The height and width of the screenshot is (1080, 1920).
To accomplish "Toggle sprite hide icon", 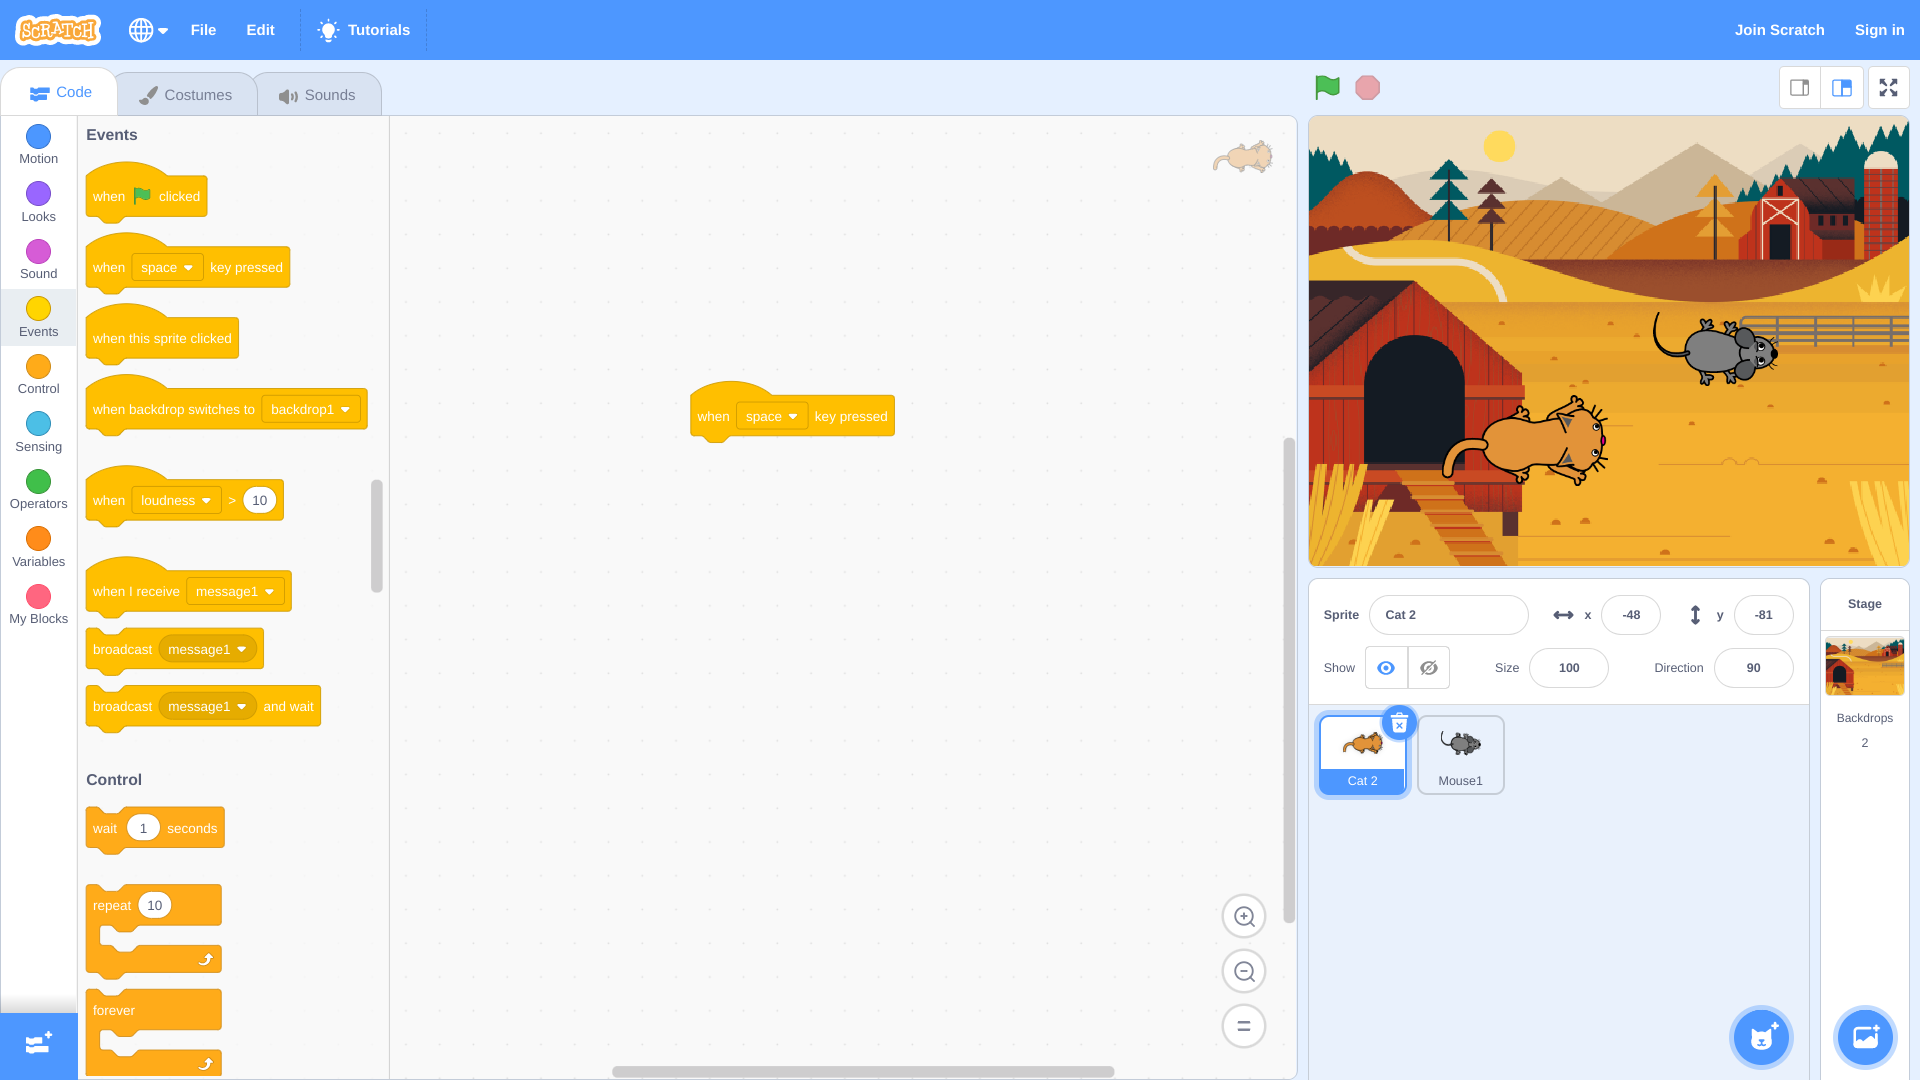I will pos(1428,667).
